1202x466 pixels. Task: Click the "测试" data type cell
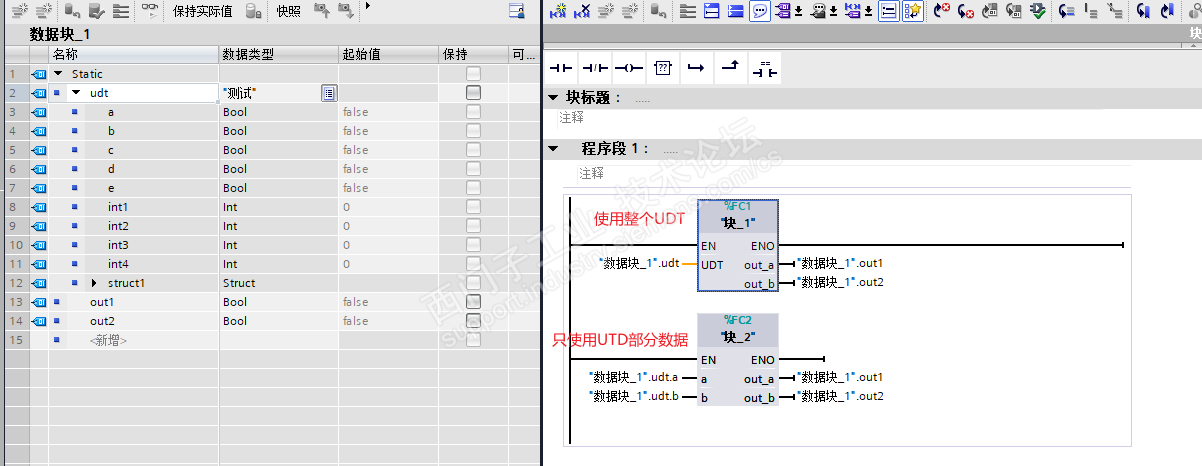click(270, 93)
